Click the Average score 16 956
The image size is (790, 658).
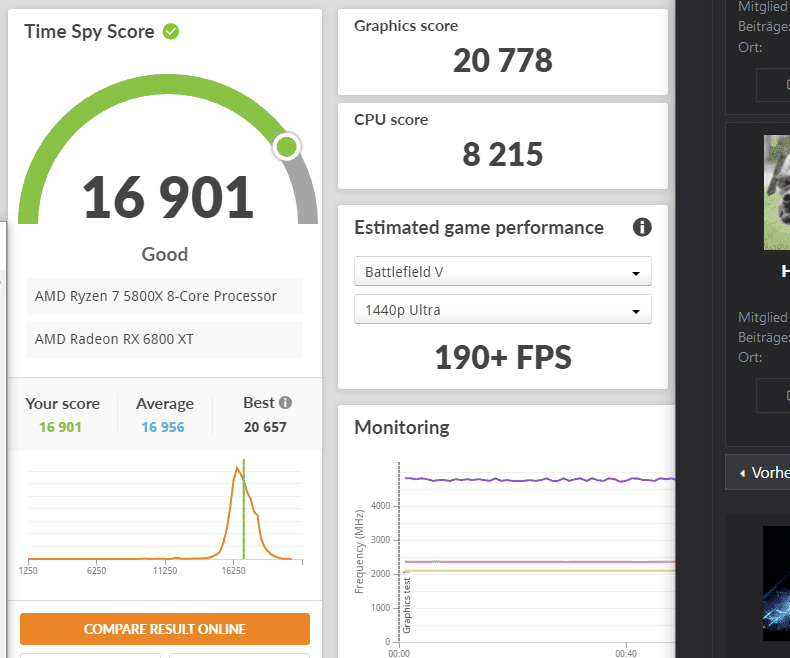click(x=163, y=427)
